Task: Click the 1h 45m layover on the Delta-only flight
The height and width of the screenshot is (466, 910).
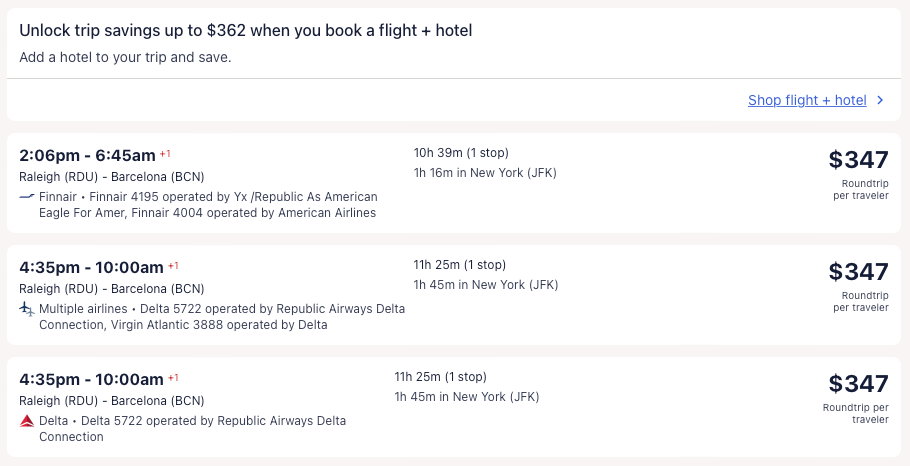Action: (x=467, y=397)
